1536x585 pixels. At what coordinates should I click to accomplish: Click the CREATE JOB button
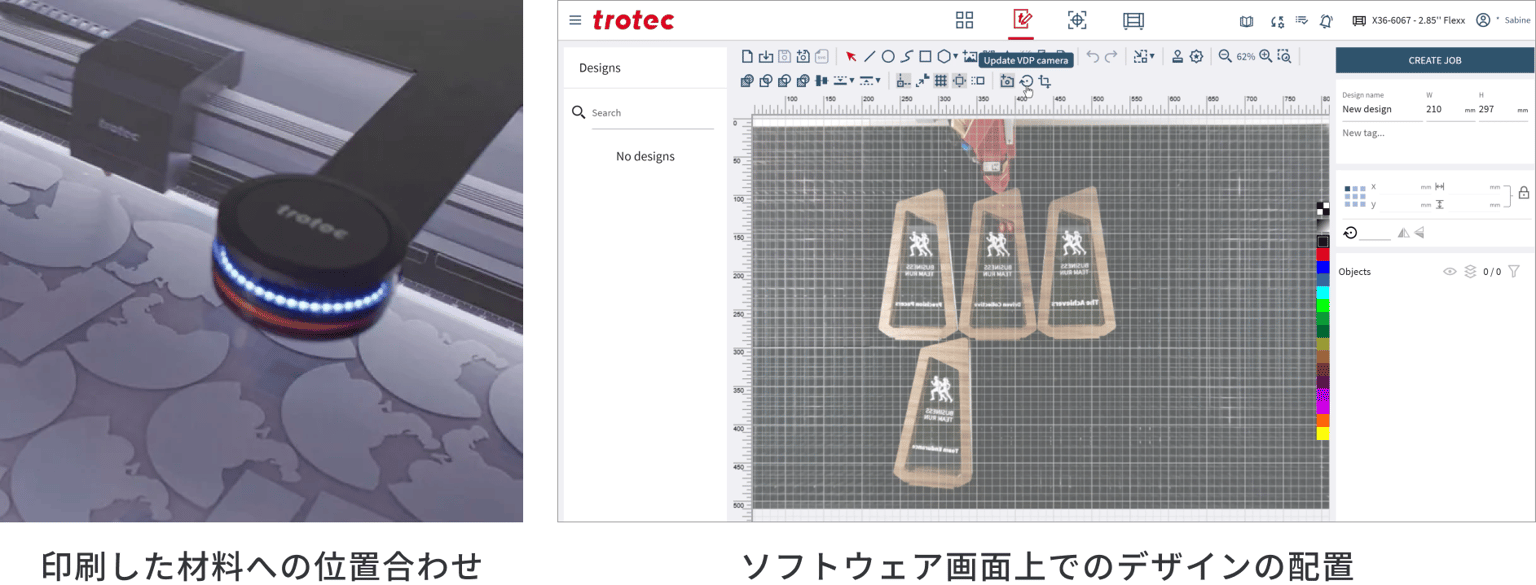(1434, 60)
